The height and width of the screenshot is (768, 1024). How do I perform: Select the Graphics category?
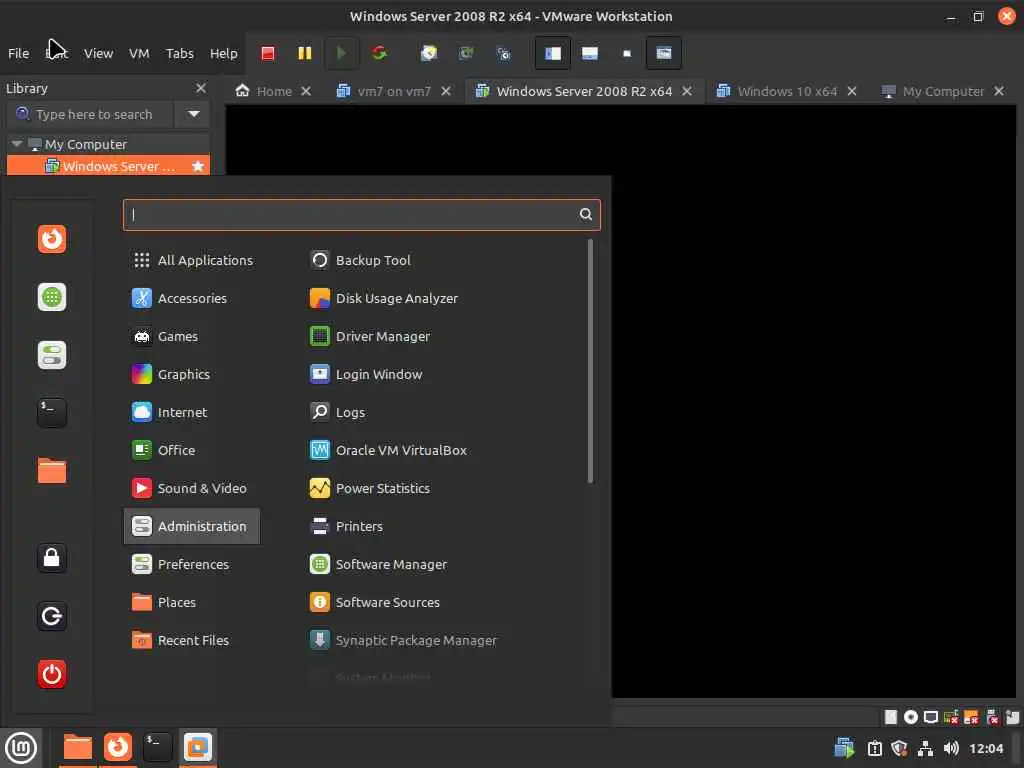tap(192, 374)
